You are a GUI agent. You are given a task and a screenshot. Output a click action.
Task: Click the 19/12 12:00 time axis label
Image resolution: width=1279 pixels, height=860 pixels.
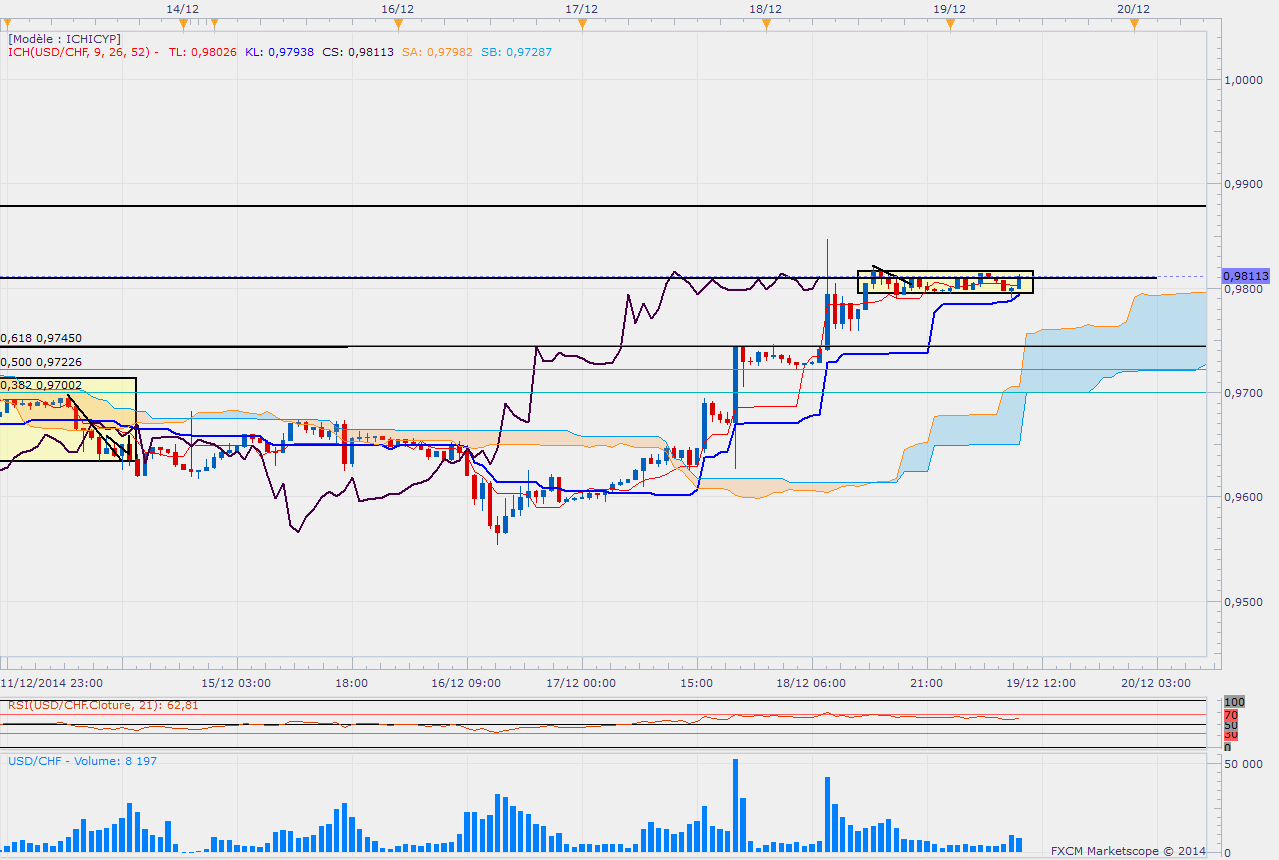[1042, 683]
